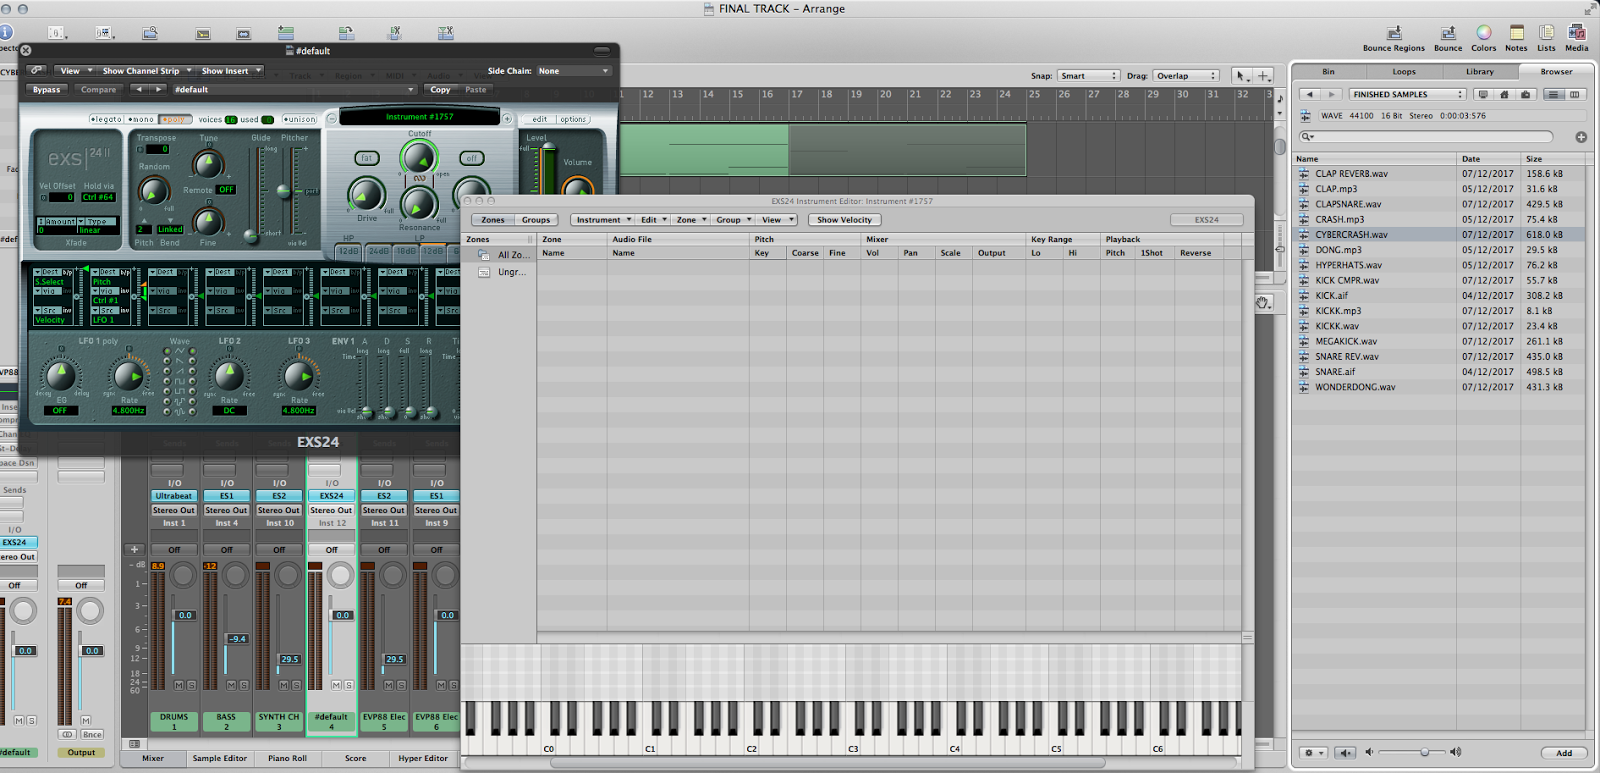Select poly mode in EXS24
1600x773 pixels.
click(175, 119)
